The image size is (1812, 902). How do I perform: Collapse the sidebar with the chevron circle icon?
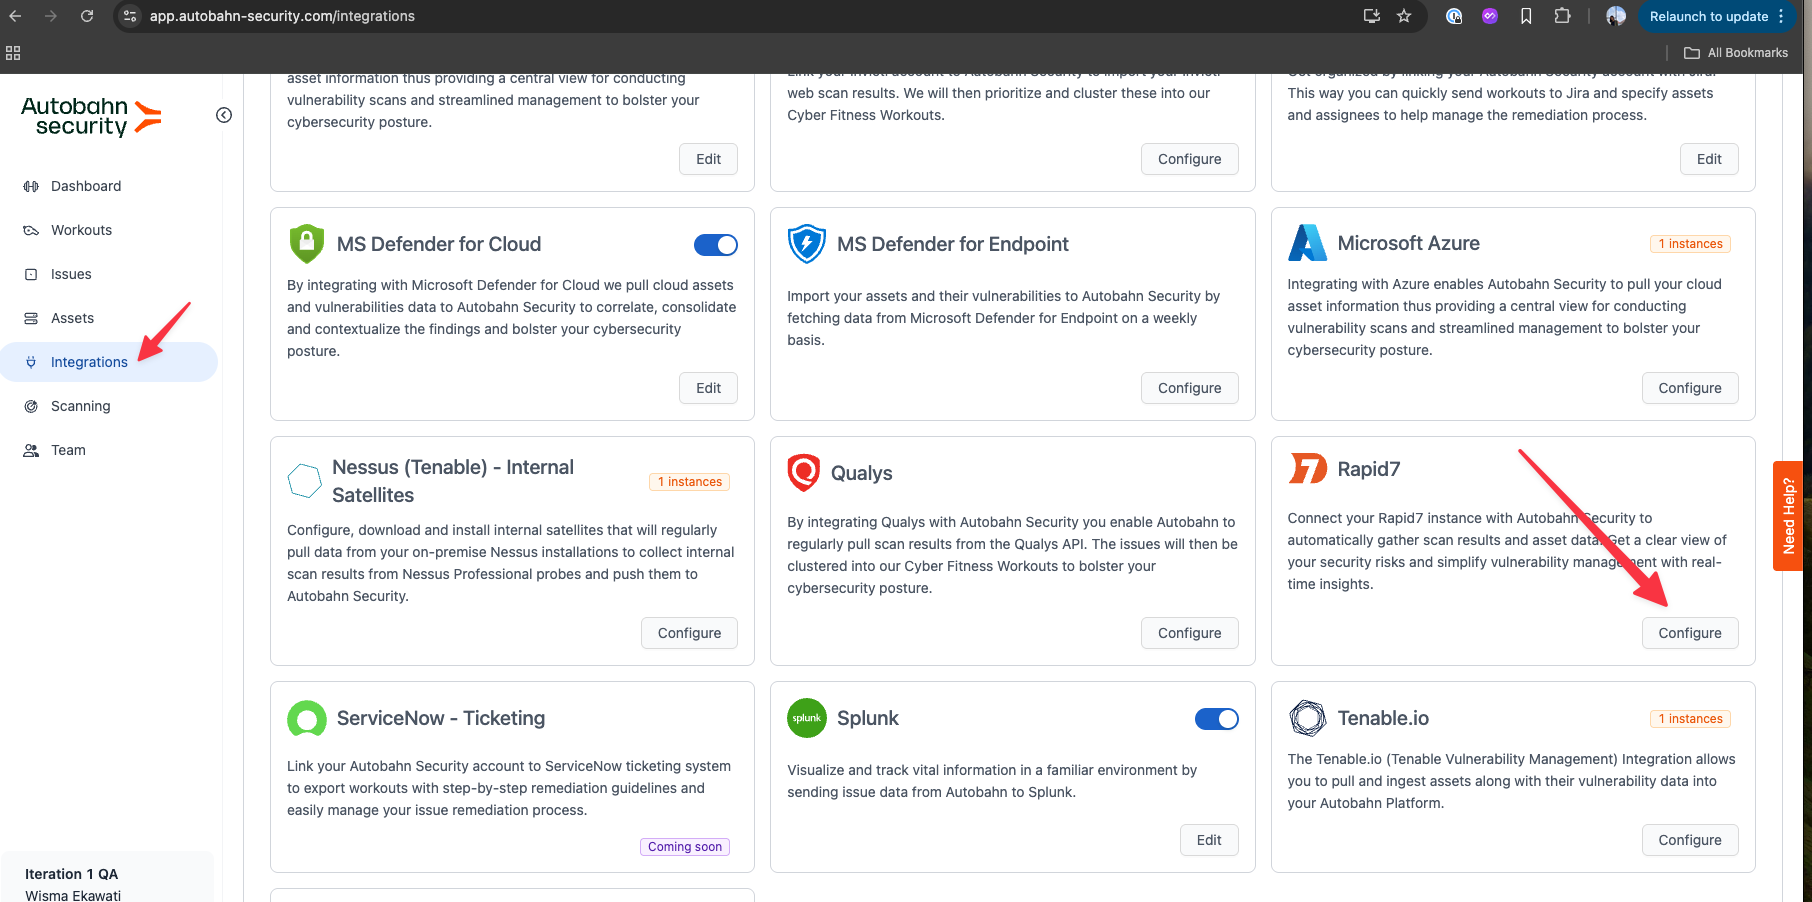click(224, 115)
